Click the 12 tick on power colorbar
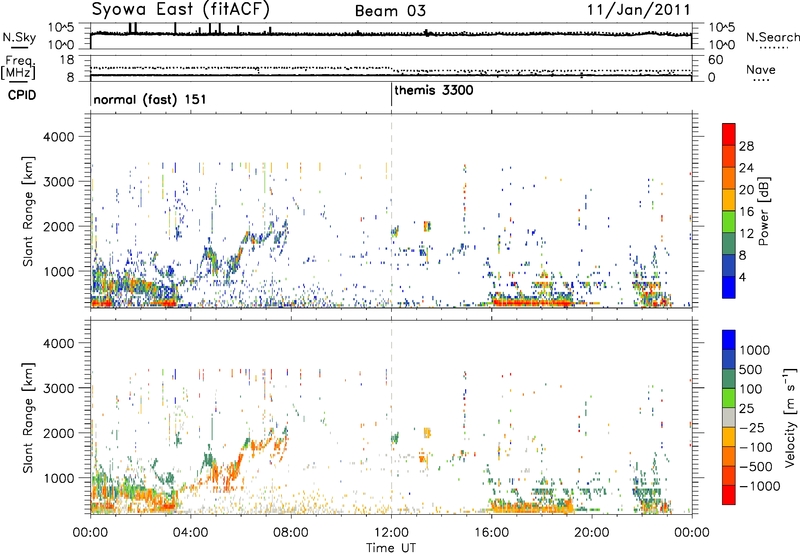This screenshot has height=554, width=800. pos(746,234)
